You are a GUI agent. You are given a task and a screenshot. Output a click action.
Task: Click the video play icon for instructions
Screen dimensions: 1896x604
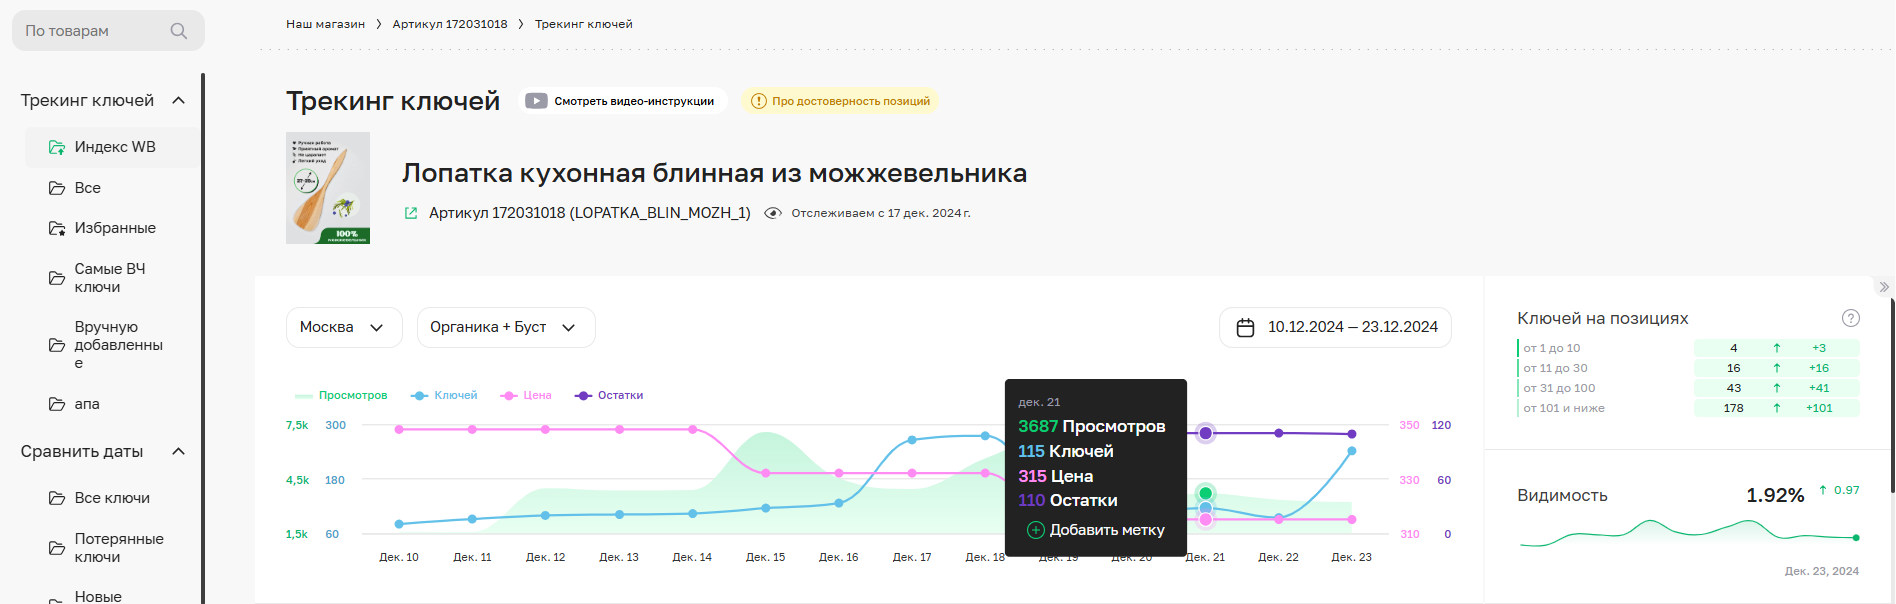coord(536,101)
